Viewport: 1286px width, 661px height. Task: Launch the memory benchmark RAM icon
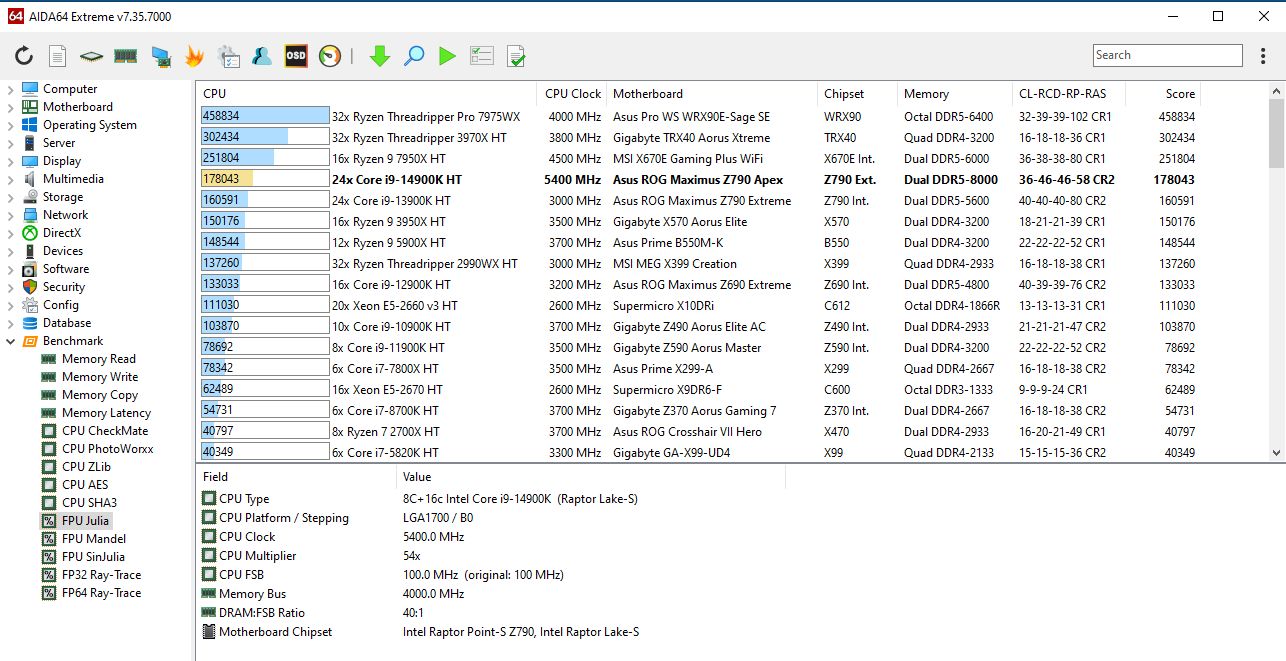(125, 56)
